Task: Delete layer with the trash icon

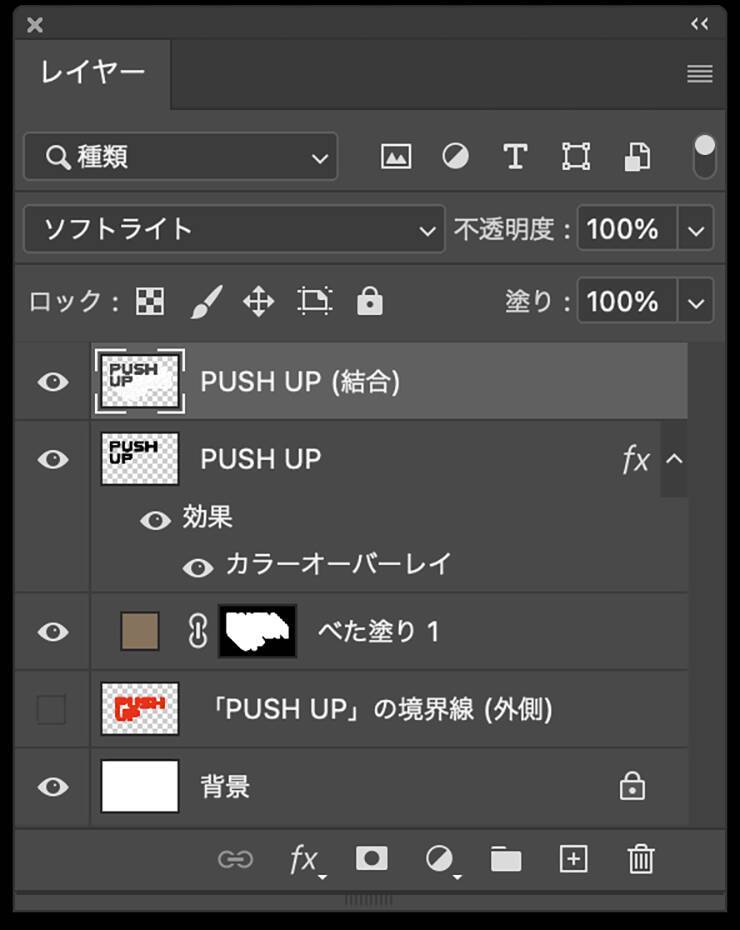Action: pos(640,858)
